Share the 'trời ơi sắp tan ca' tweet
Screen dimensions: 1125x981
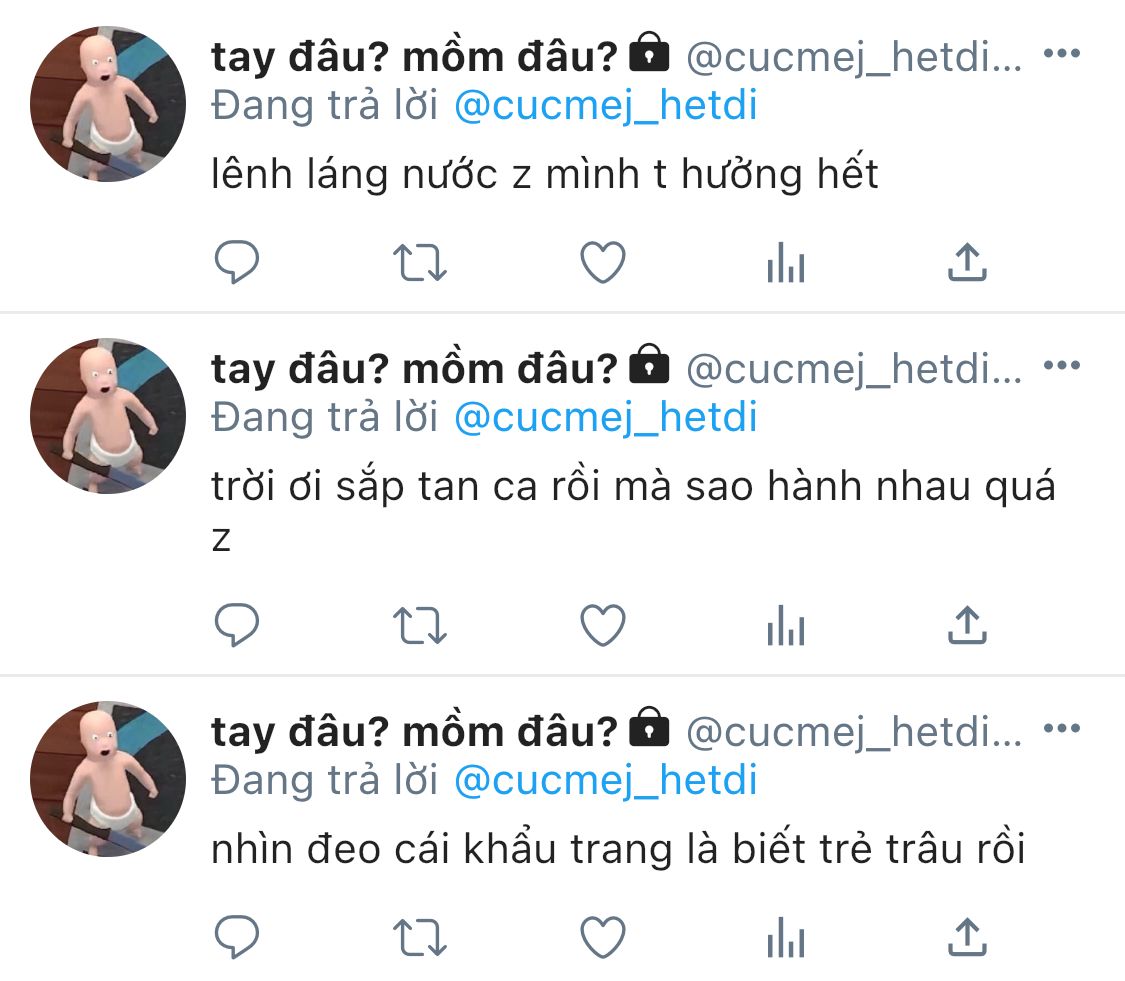(x=967, y=627)
